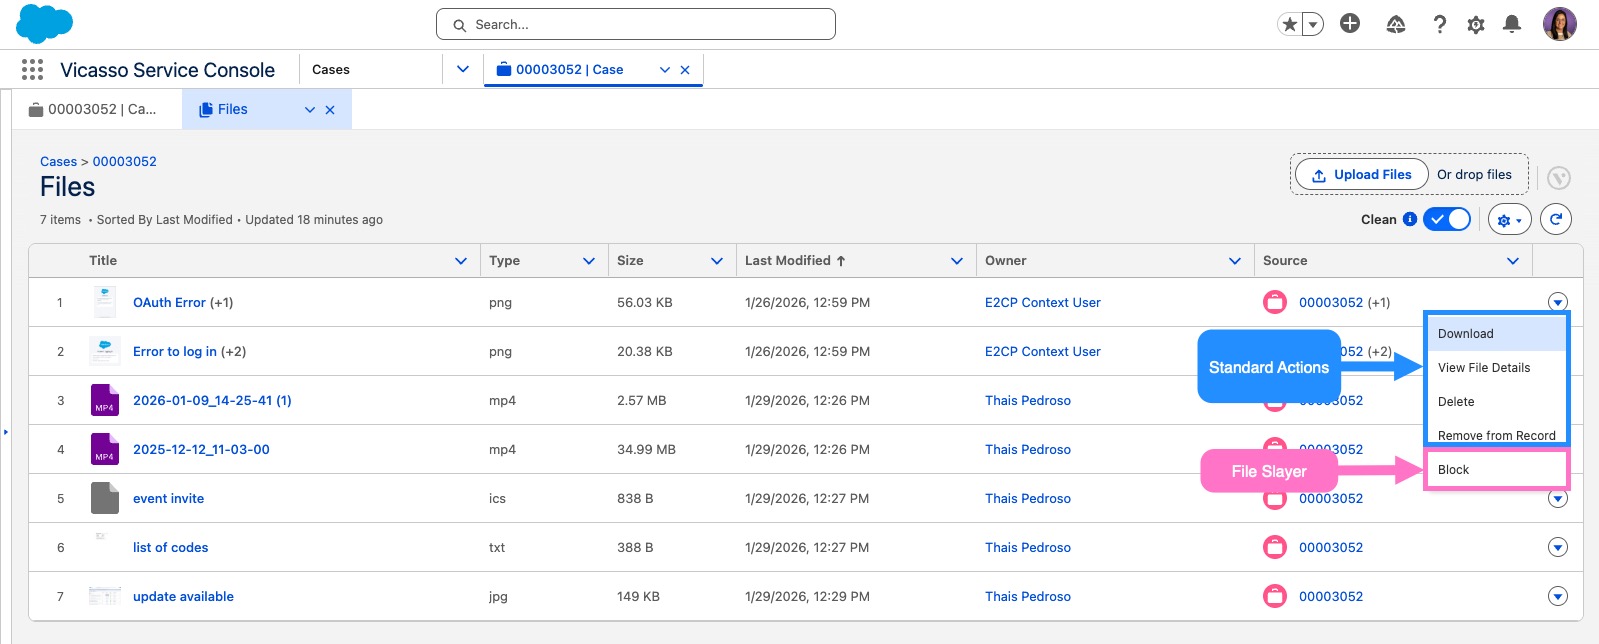The image size is (1599, 644).
Task: Click the refresh list button
Action: 1556,219
